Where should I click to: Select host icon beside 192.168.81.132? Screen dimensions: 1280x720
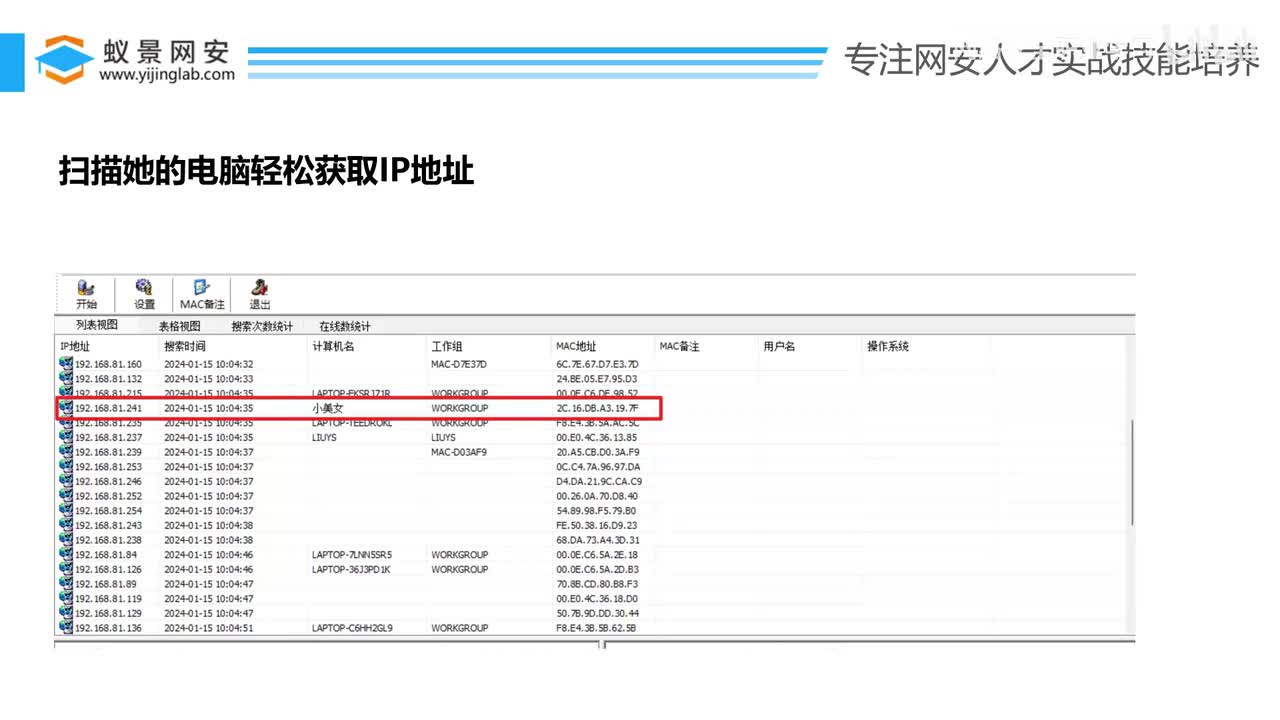pyautogui.click(x=66, y=379)
